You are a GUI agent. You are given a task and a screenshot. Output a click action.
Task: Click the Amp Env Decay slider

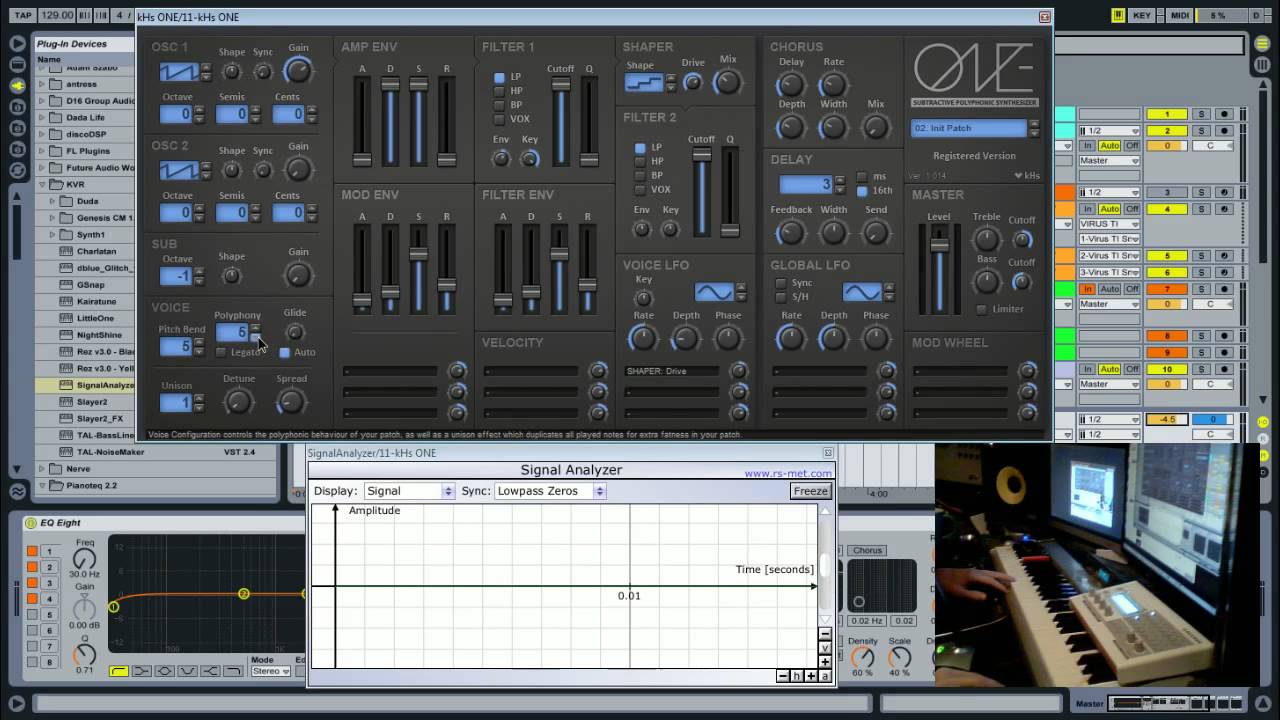[x=390, y=122]
